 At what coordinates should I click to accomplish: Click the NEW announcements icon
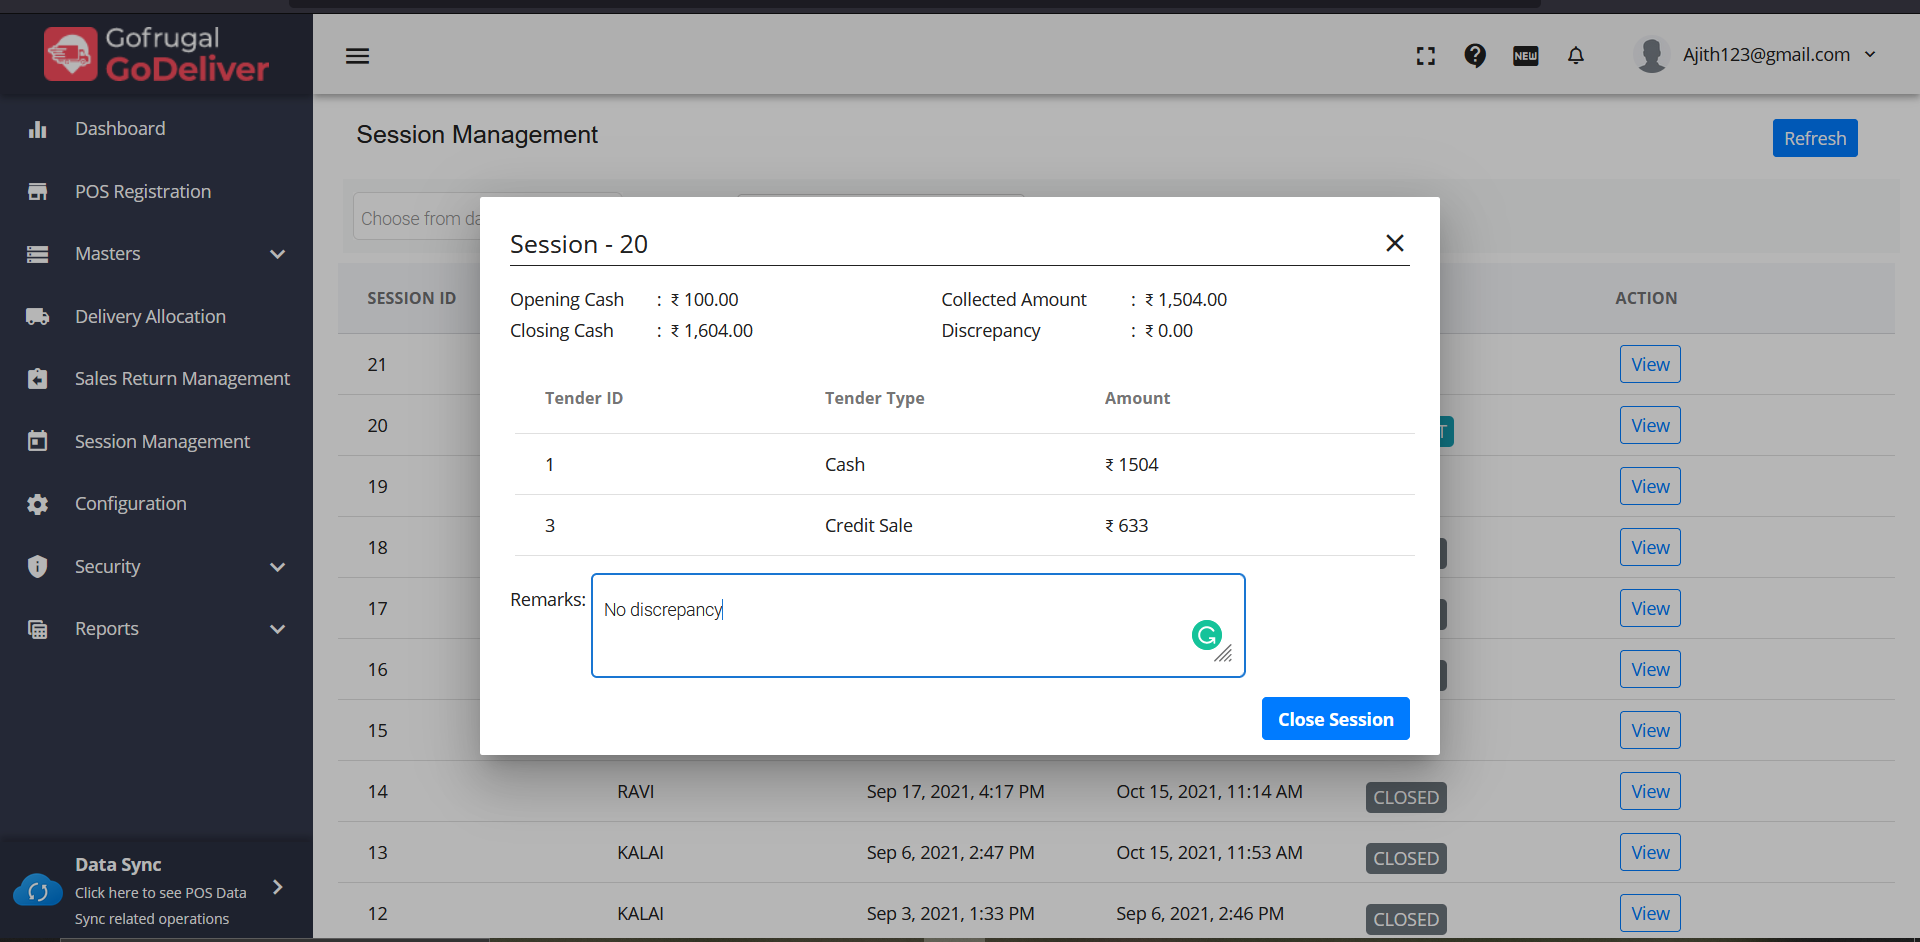[x=1525, y=56]
